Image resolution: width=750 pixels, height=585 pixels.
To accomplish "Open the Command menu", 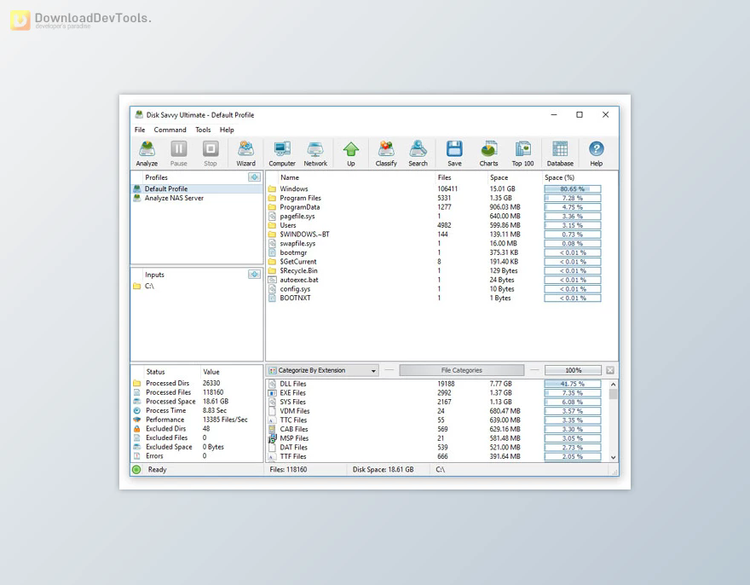I will [170, 130].
